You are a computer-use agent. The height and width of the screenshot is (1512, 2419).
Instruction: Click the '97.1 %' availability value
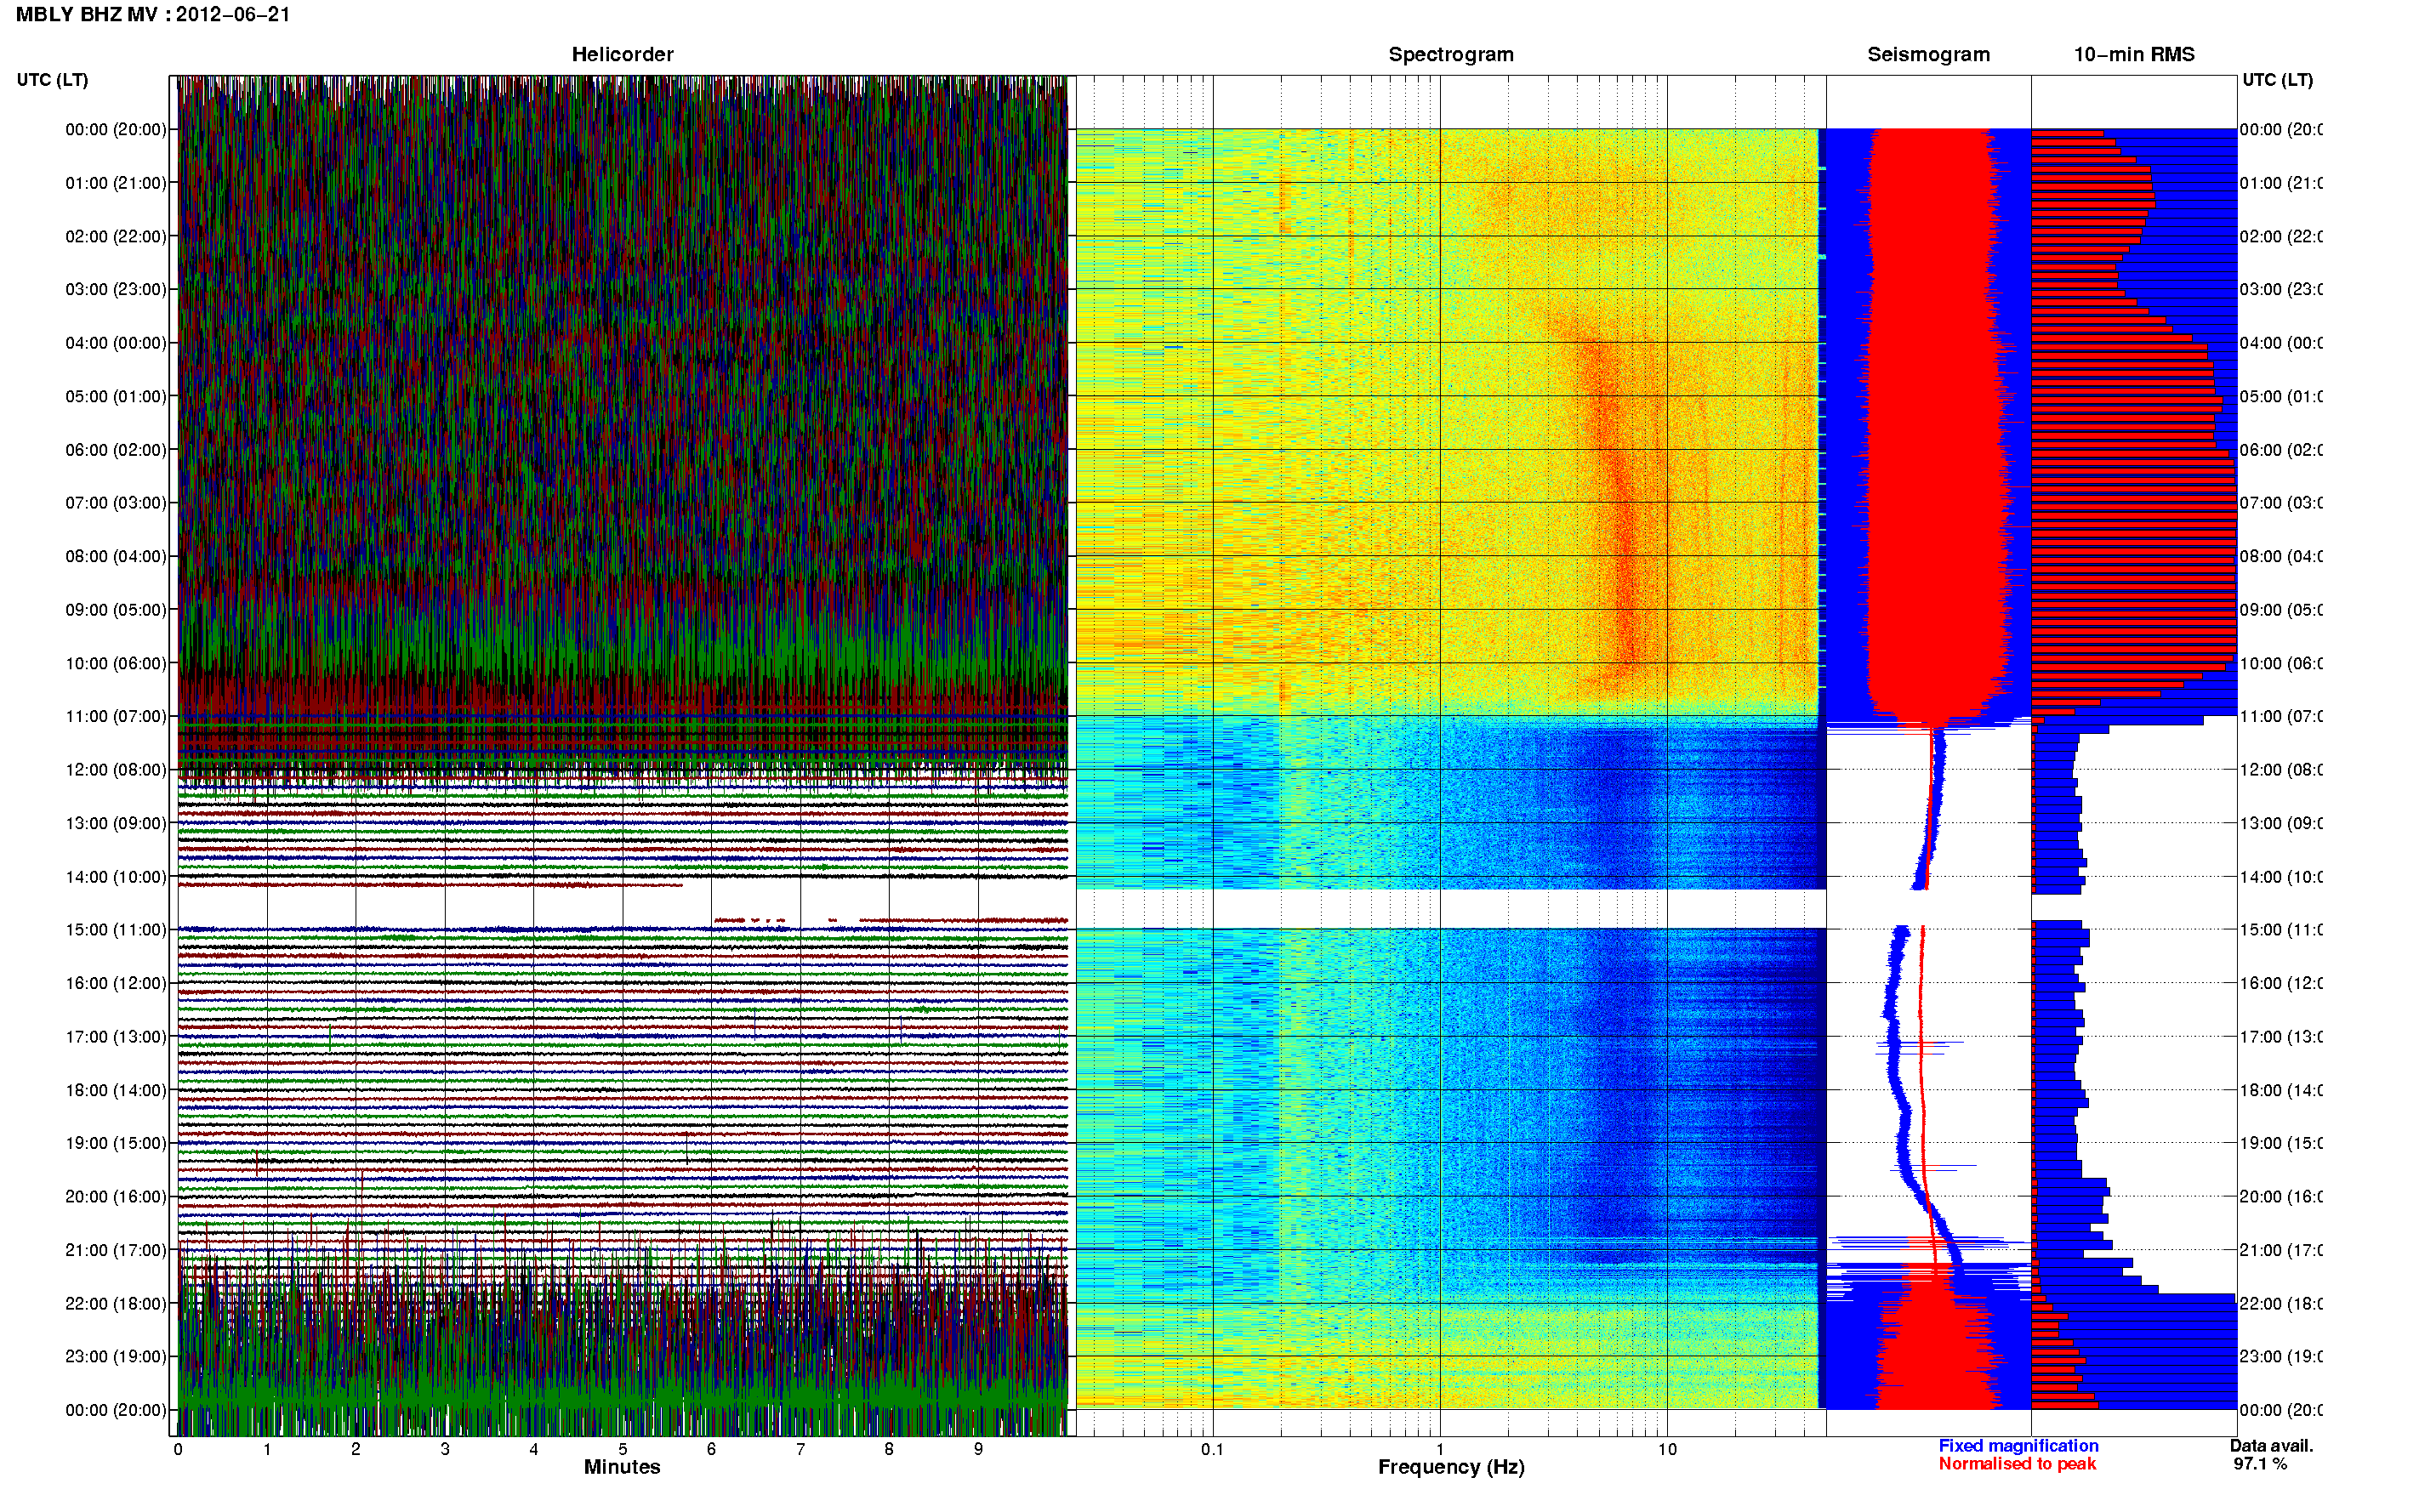pyautogui.click(x=2260, y=1464)
